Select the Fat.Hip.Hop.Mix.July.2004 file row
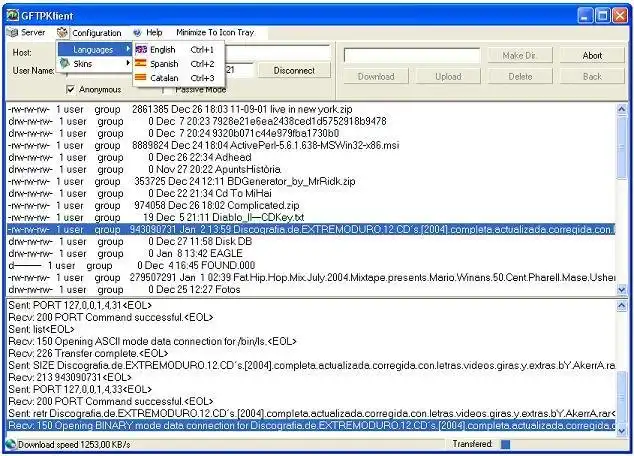Screen dimensions: 634x456 (x=311, y=278)
